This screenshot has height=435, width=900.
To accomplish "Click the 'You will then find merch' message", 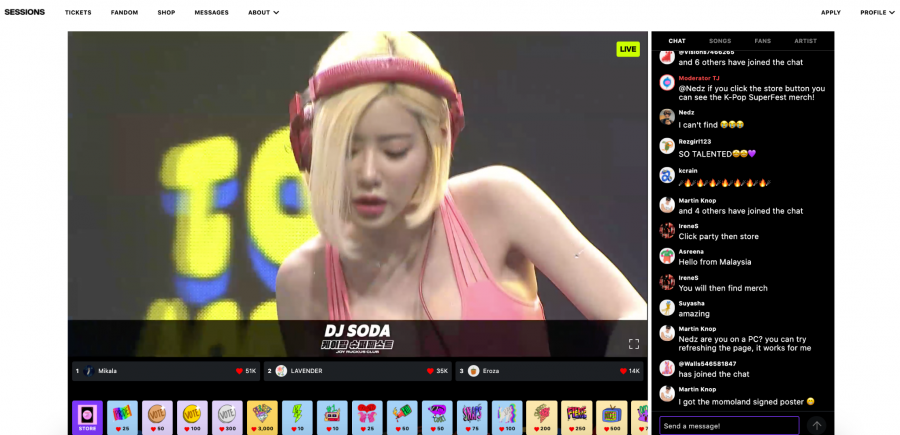I will 723,288.
